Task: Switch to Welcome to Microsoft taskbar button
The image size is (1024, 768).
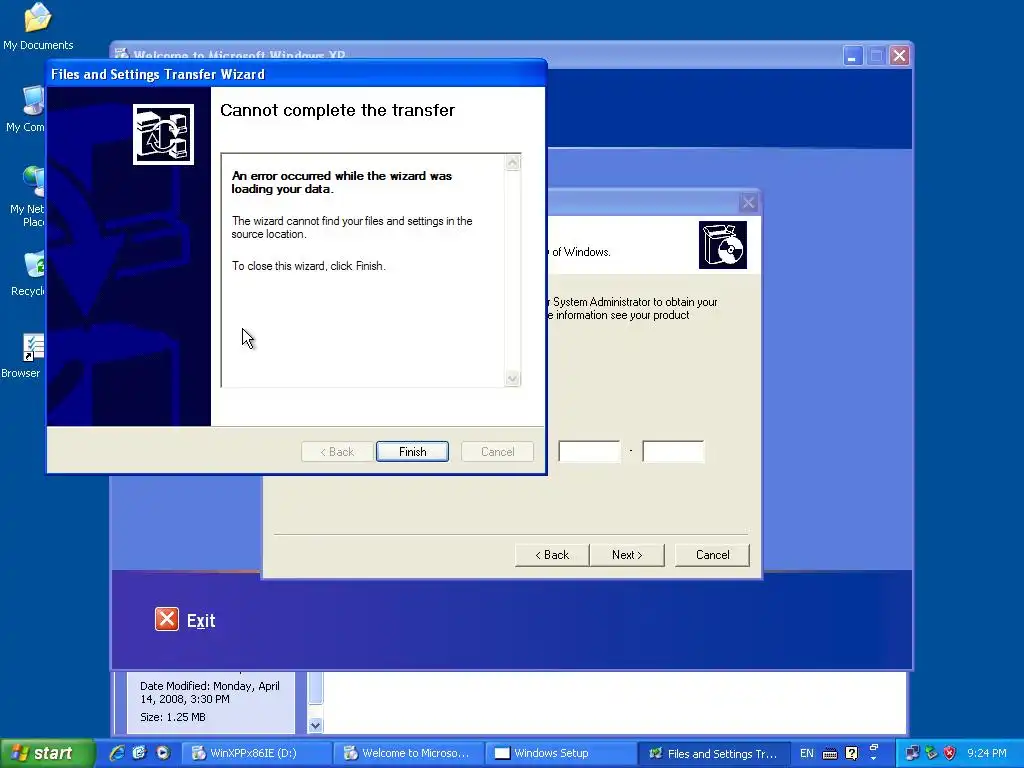Action: (409, 753)
